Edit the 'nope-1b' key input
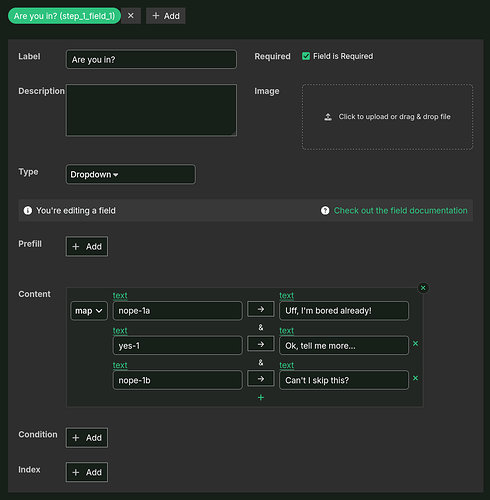This screenshot has width=490, height=500. click(177, 380)
